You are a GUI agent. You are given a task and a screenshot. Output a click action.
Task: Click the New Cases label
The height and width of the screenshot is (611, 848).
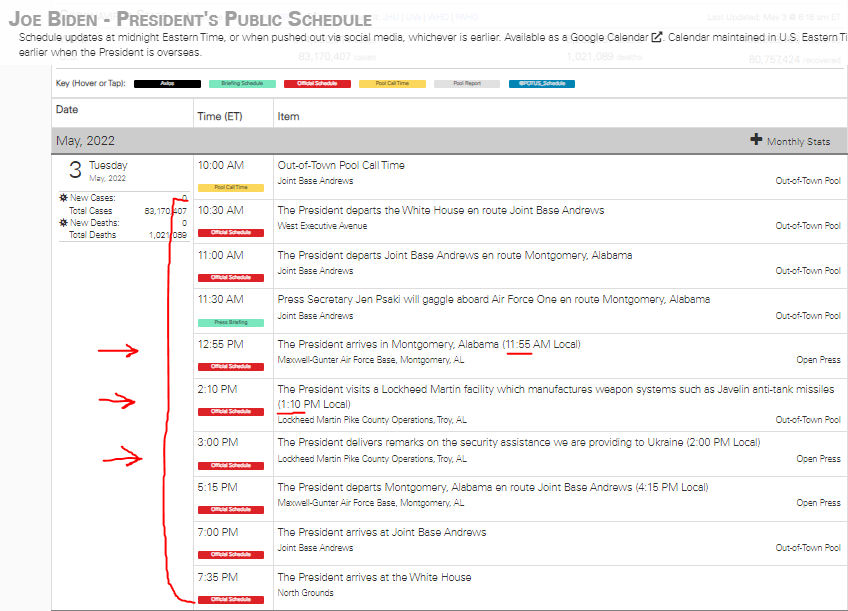click(92, 198)
